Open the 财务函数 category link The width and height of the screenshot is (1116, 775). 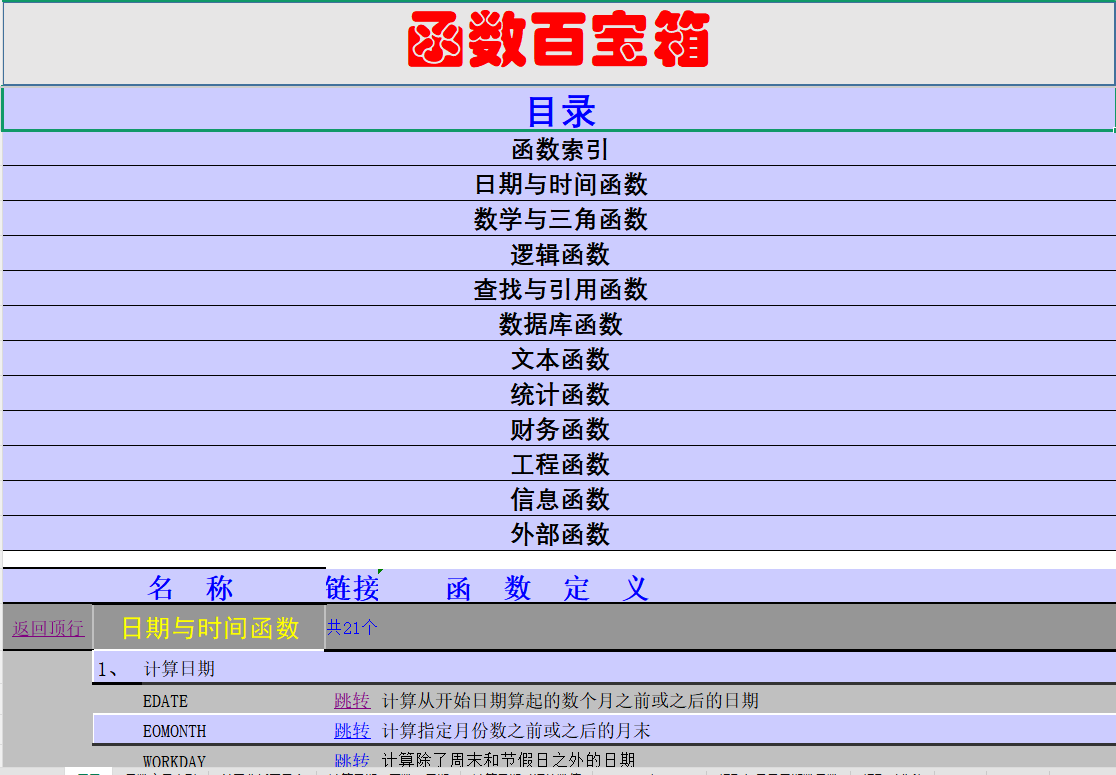(x=558, y=429)
